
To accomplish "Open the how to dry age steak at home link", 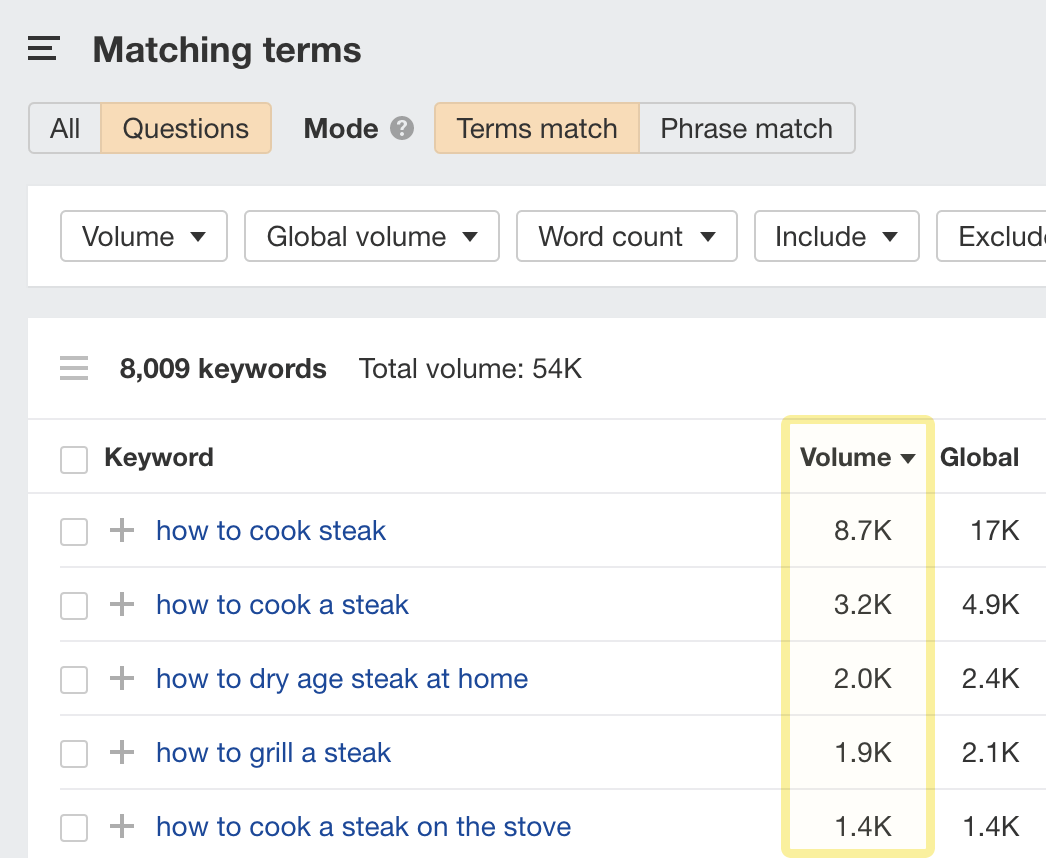I will [342, 679].
